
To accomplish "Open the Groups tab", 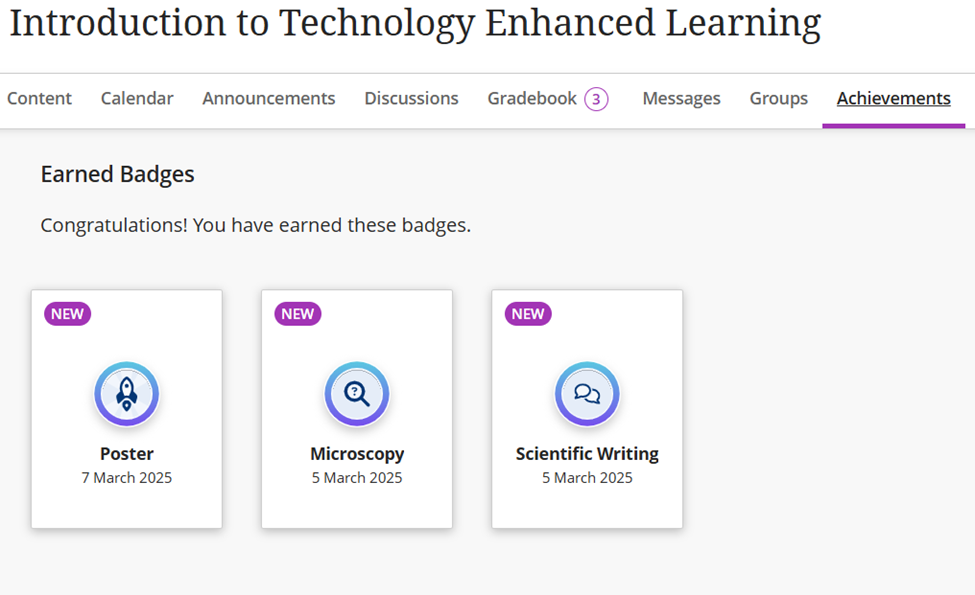I will point(779,98).
